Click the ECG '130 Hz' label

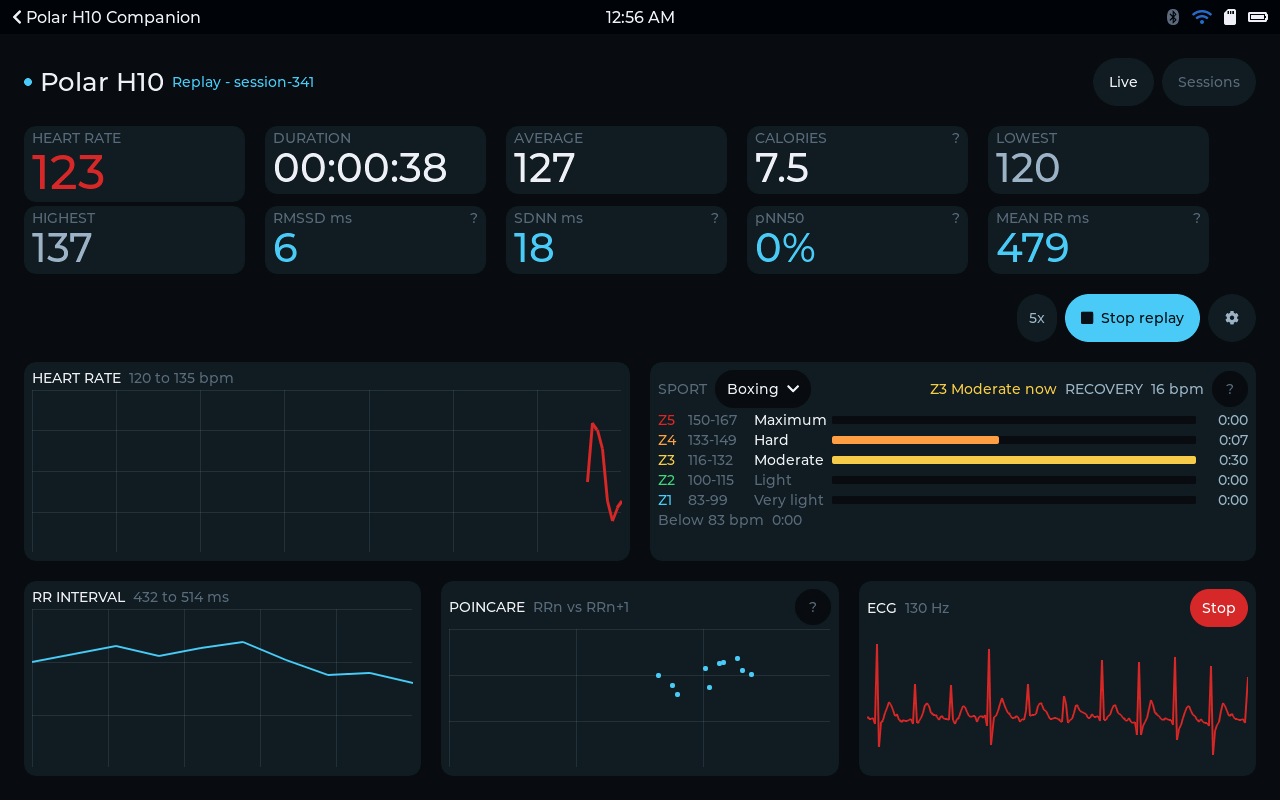coord(927,608)
